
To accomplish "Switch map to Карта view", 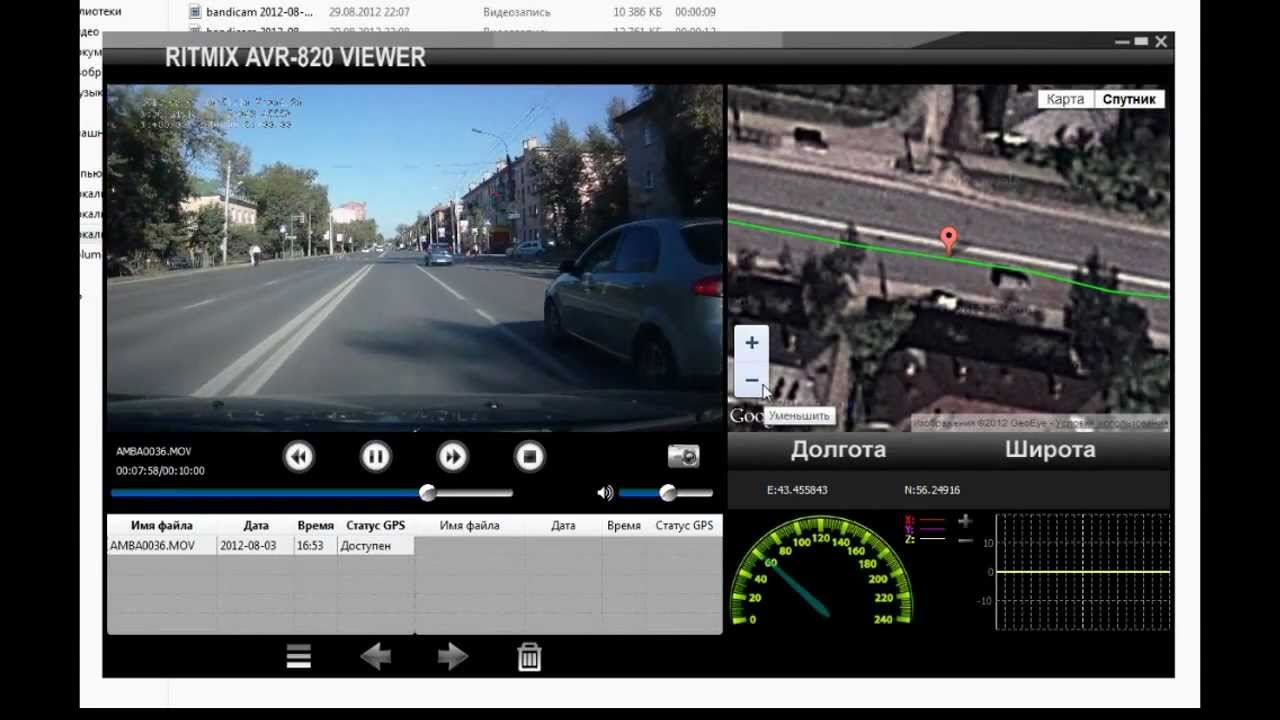I will [x=1065, y=99].
